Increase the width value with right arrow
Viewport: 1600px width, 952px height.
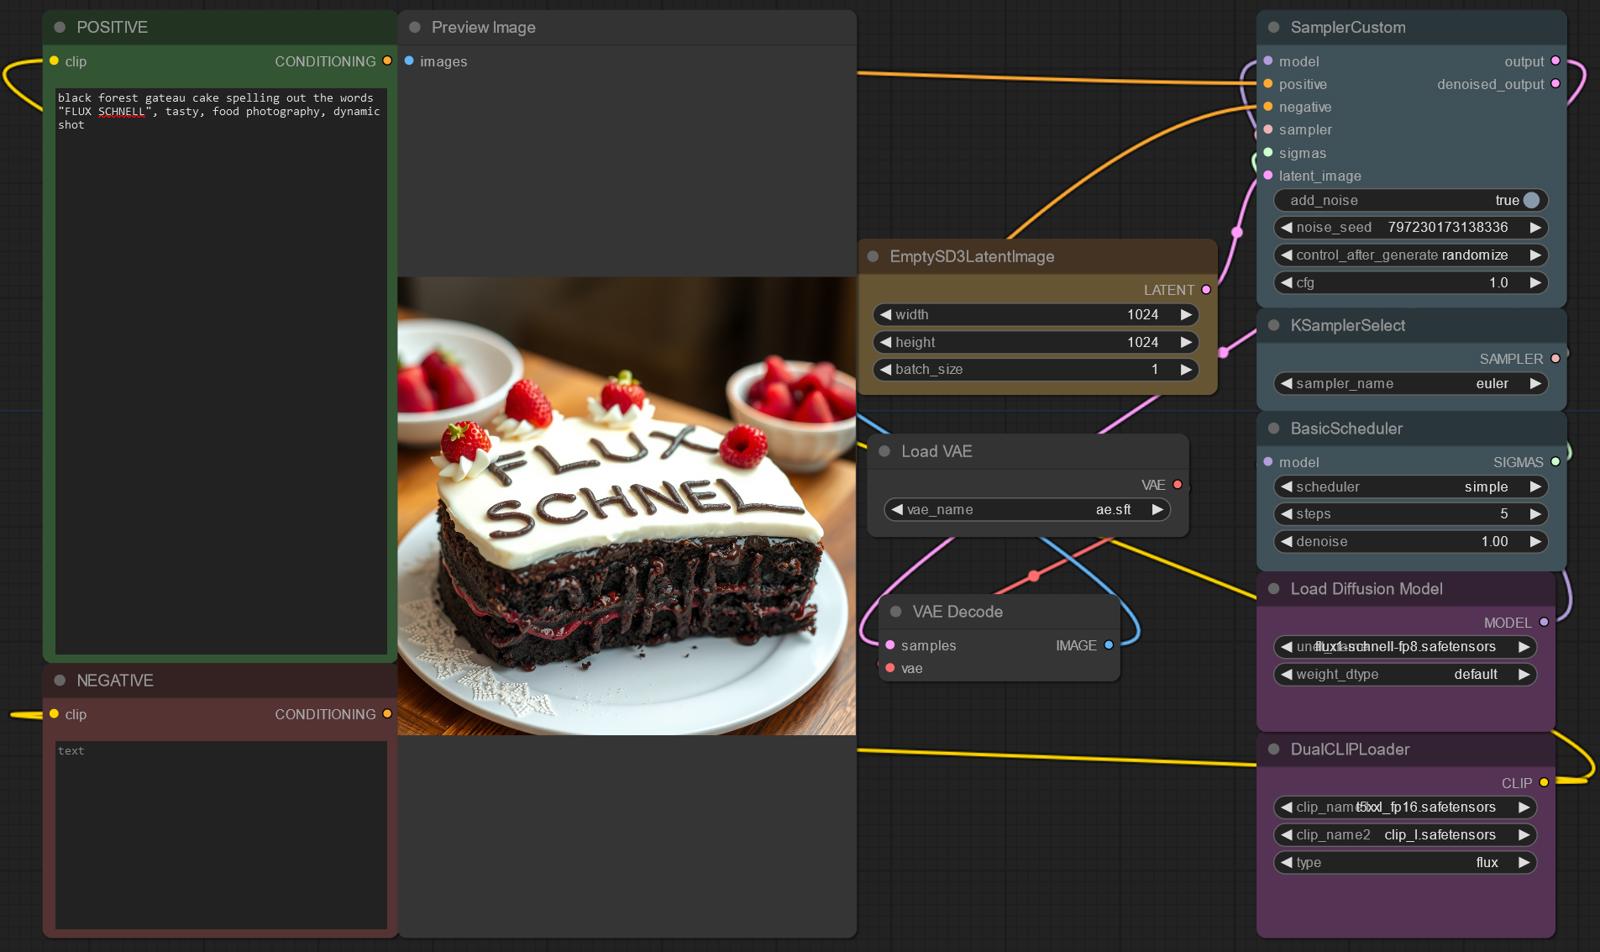coord(1186,315)
